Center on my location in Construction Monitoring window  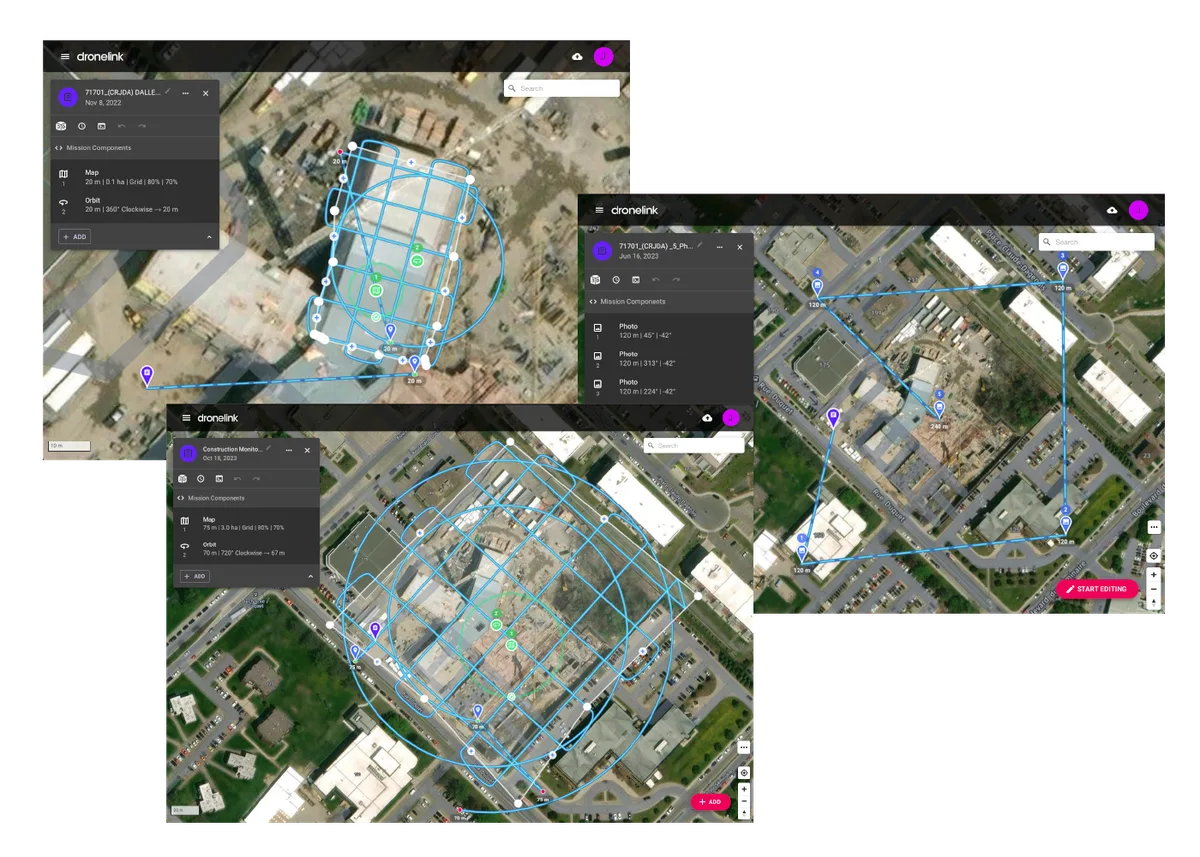pyautogui.click(x=744, y=773)
